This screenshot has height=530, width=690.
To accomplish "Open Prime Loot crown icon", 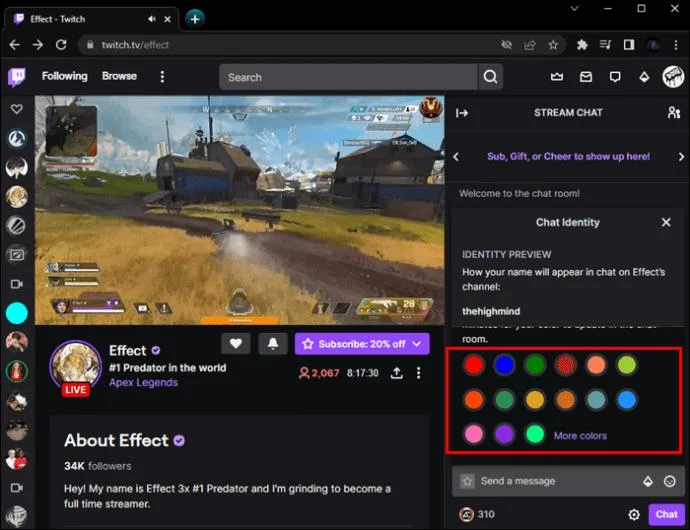I will click(x=557, y=77).
